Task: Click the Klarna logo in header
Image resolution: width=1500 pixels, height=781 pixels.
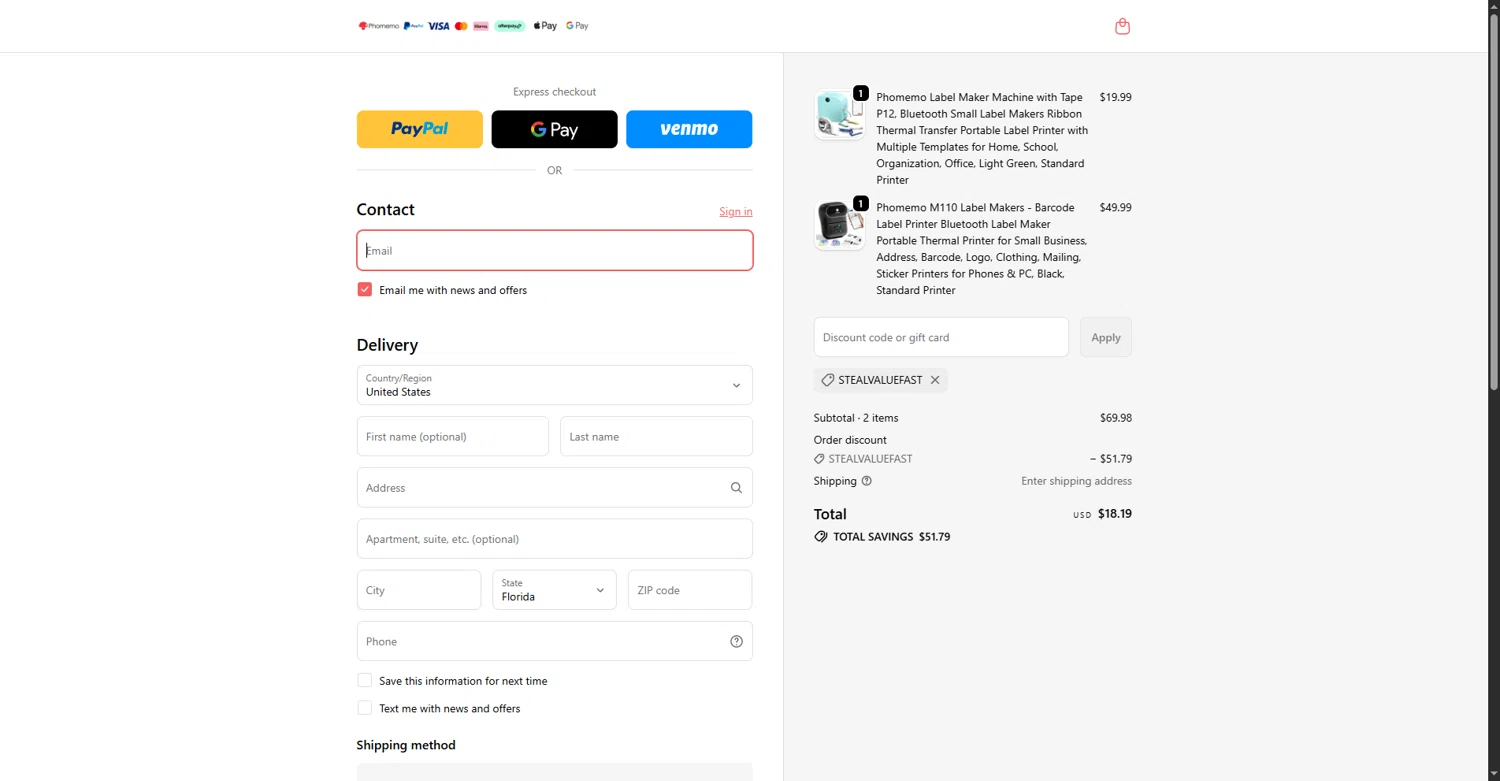Action: pos(481,26)
